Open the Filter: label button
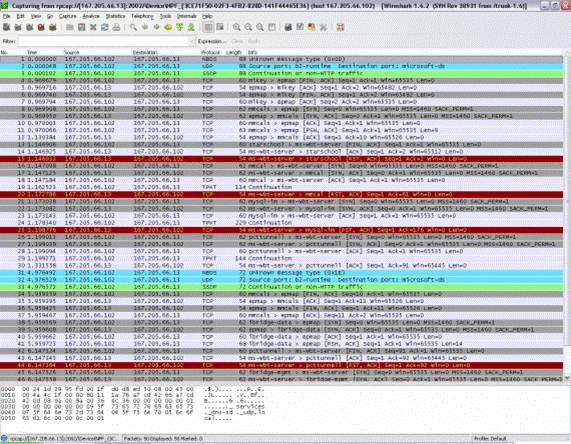 [x=9, y=41]
